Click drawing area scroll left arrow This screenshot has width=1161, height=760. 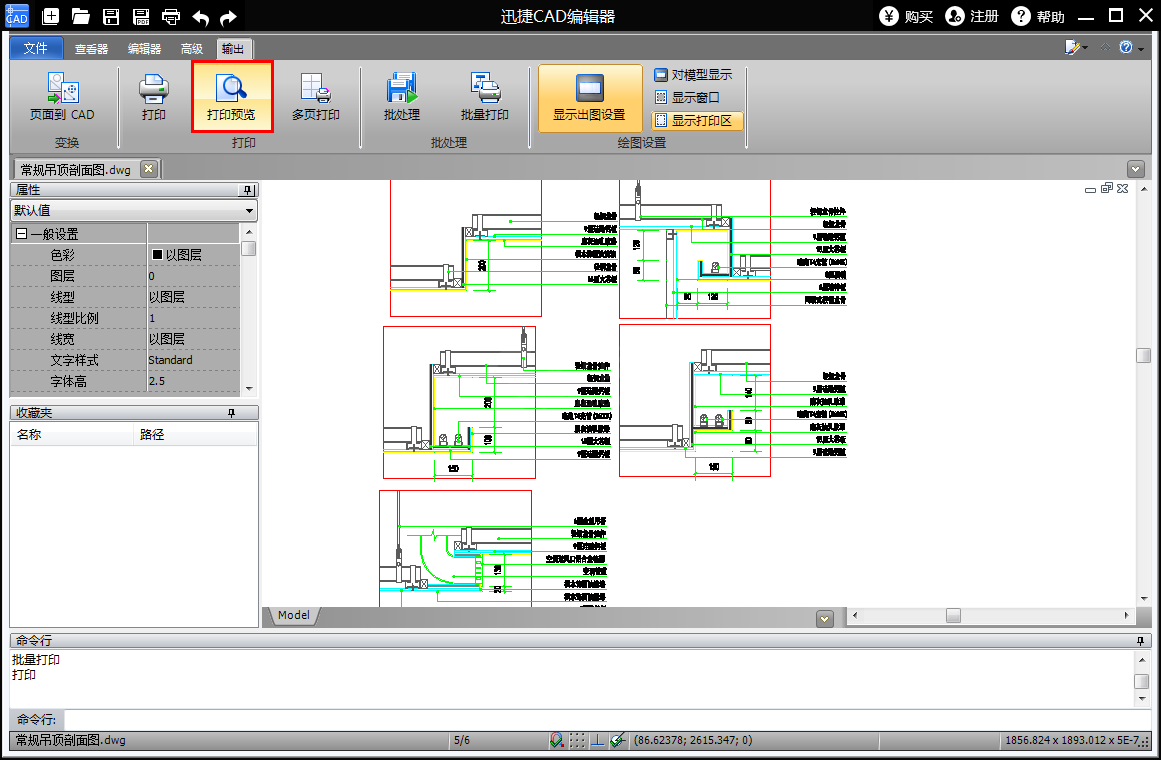pos(855,616)
